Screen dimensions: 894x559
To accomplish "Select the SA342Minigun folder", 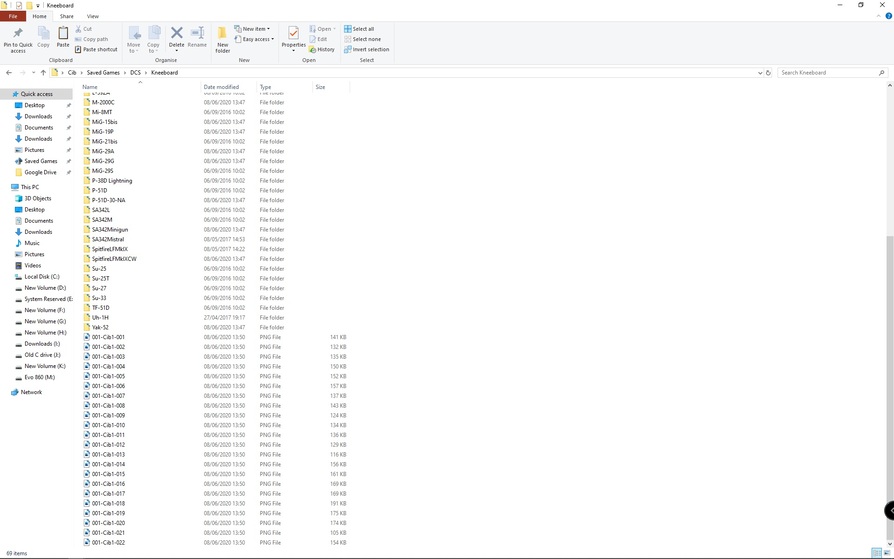I will point(109,229).
